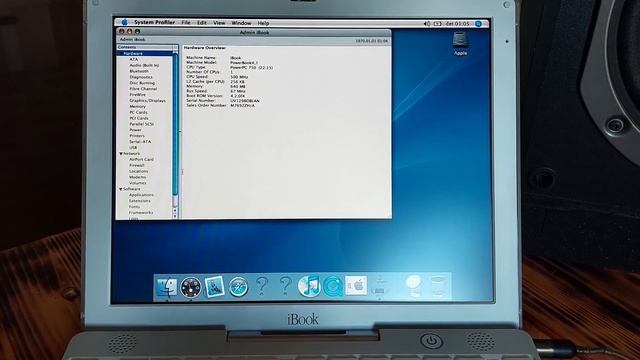Open the Apple menu
This screenshot has width=640, height=360.
[x=124, y=22]
